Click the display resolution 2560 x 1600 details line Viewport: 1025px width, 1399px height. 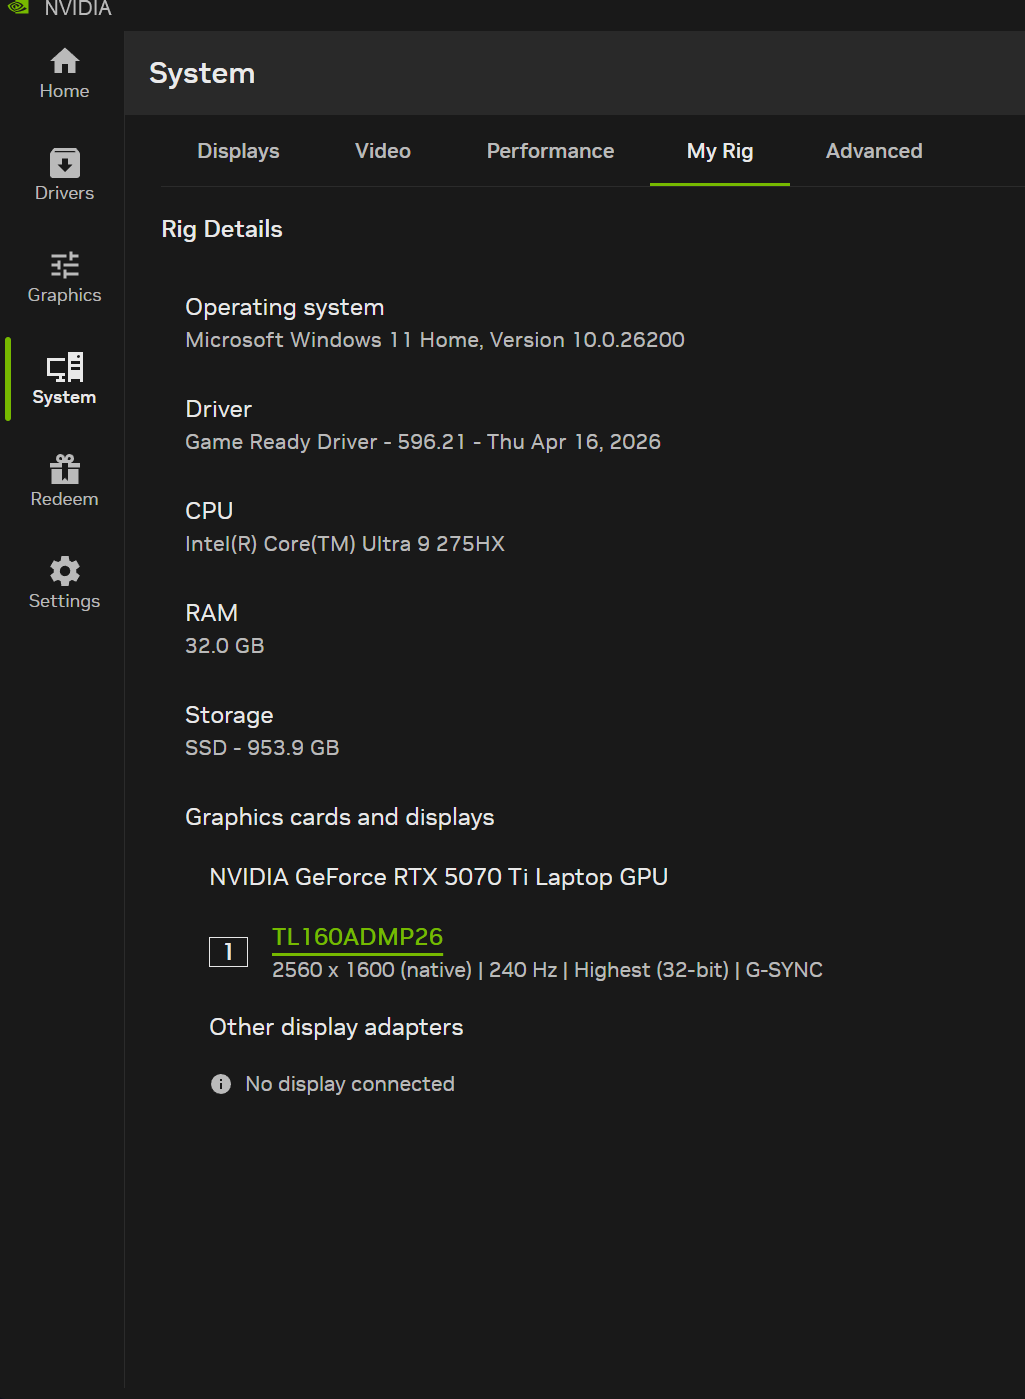pos(547,970)
